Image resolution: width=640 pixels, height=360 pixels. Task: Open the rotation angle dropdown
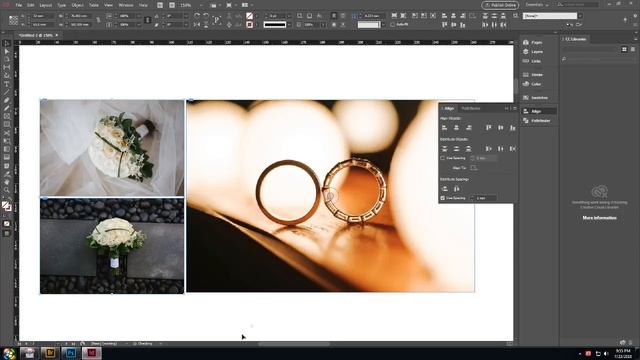point(186,16)
